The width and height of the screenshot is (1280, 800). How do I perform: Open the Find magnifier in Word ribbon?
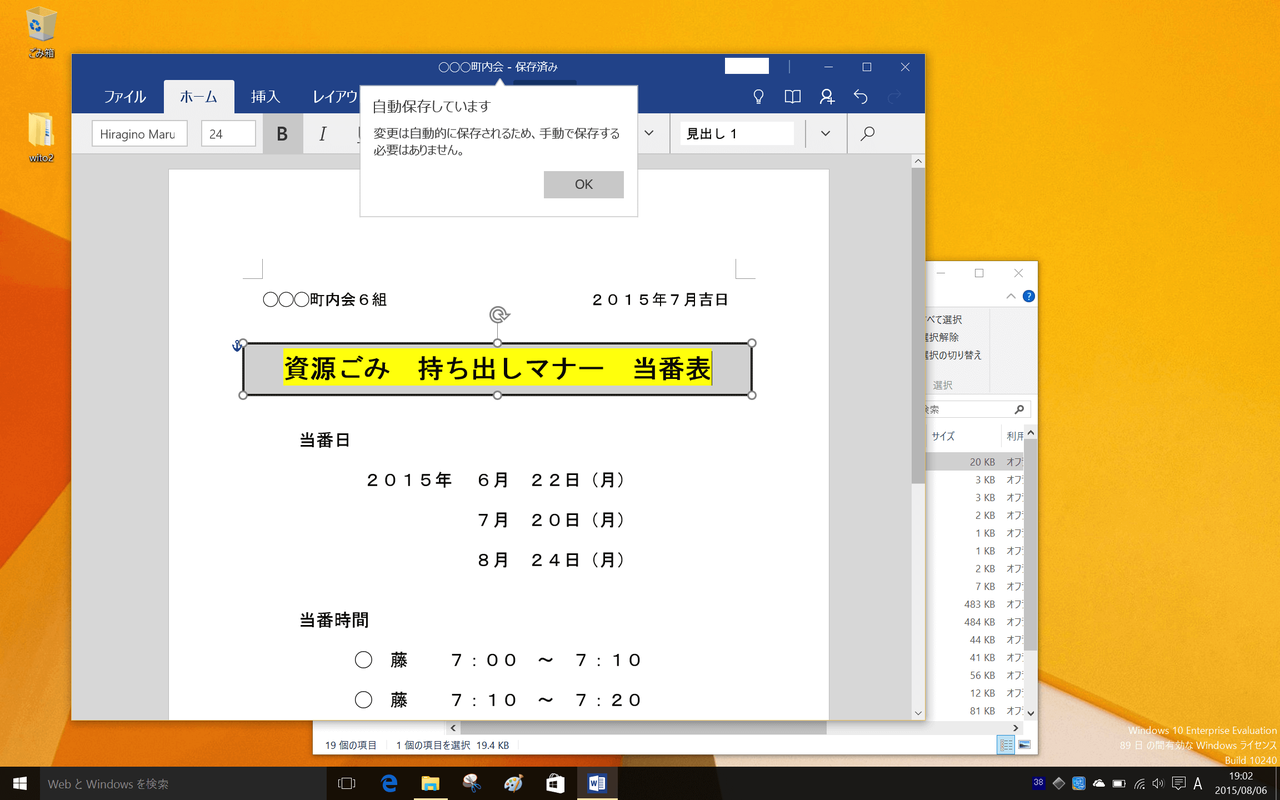pos(868,134)
